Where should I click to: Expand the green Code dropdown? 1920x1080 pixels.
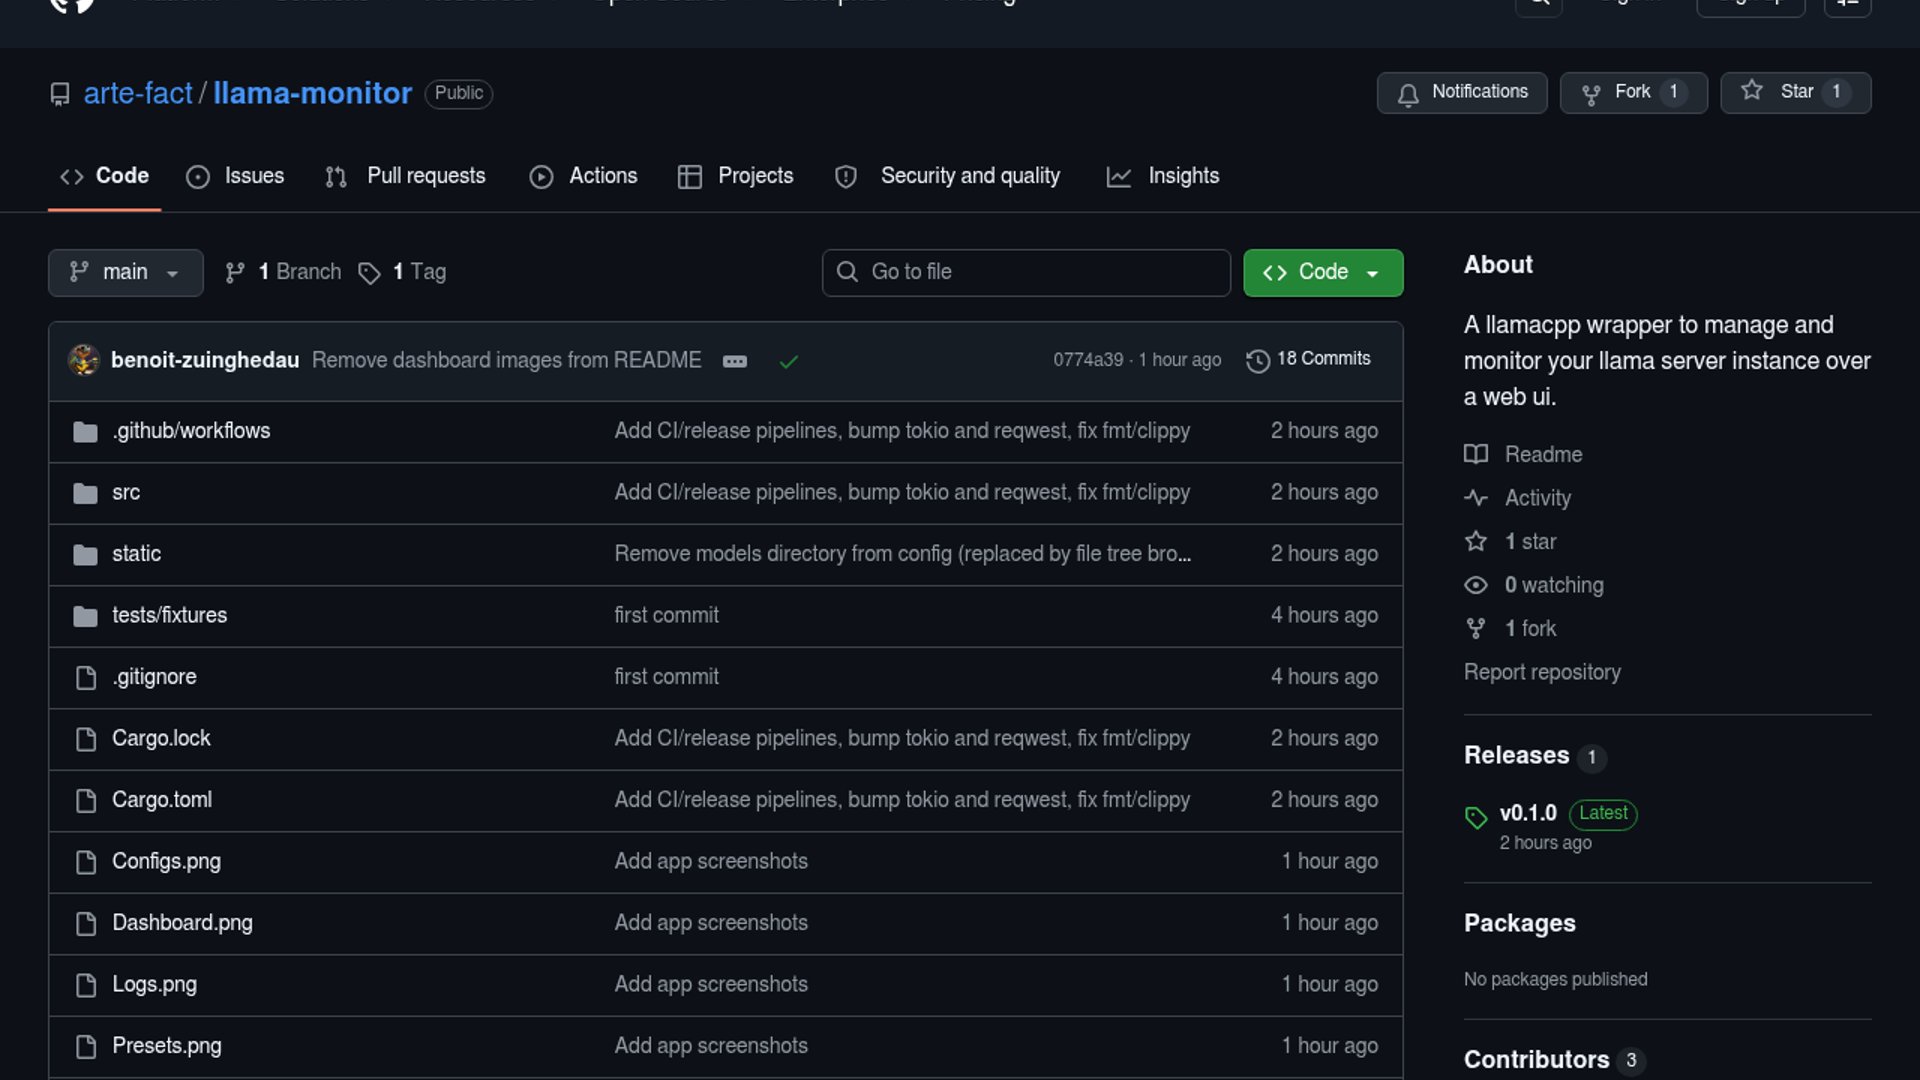pos(1322,273)
